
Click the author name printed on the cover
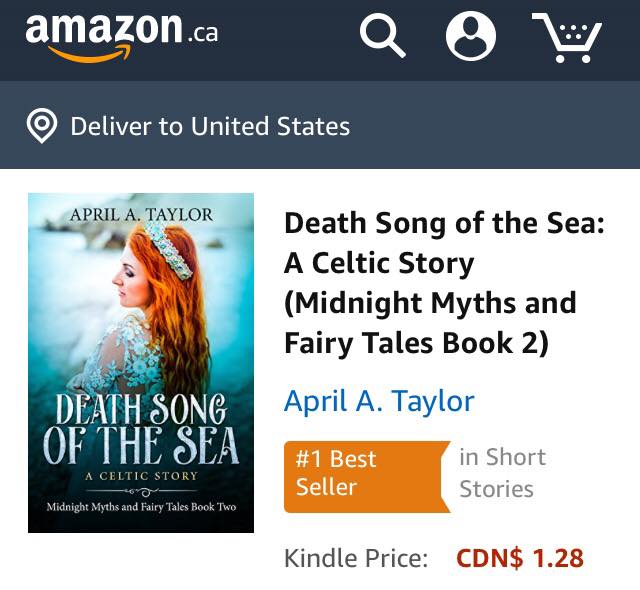[x=141, y=214]
